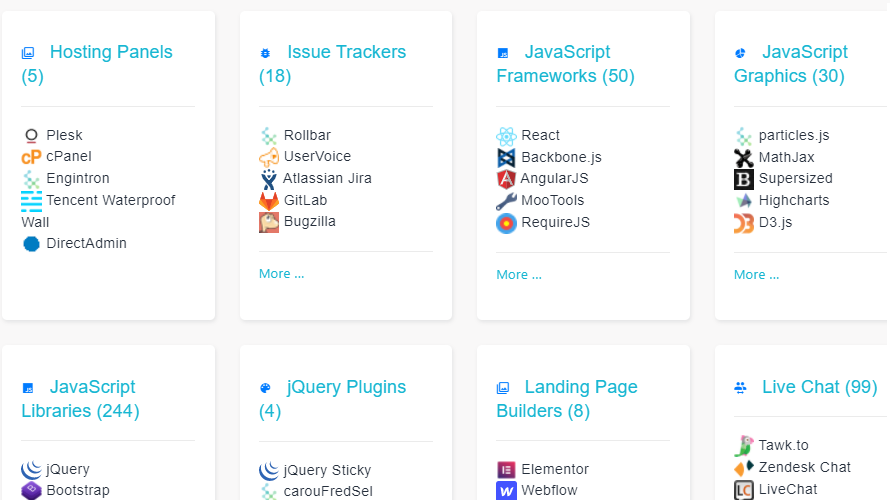The image size is (890, 500).
Task: Select the carouFredSel link
Action: (x=328, y=491)
